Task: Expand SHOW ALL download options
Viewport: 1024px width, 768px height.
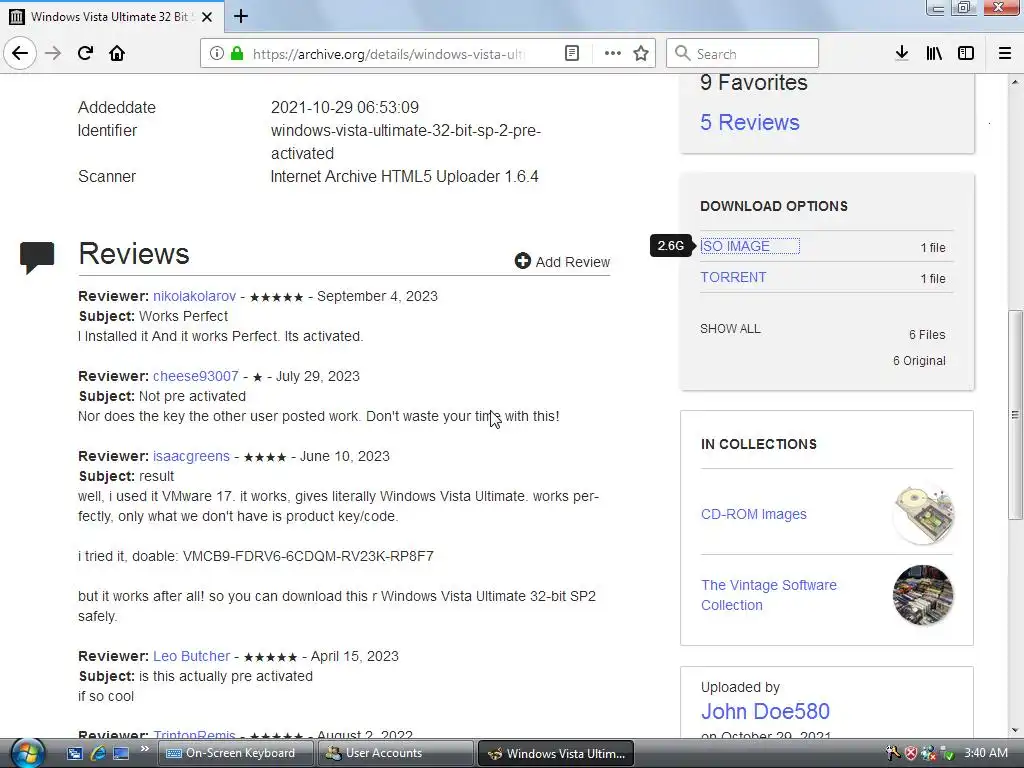Action: pyautogui.click(x=730, y=329)
